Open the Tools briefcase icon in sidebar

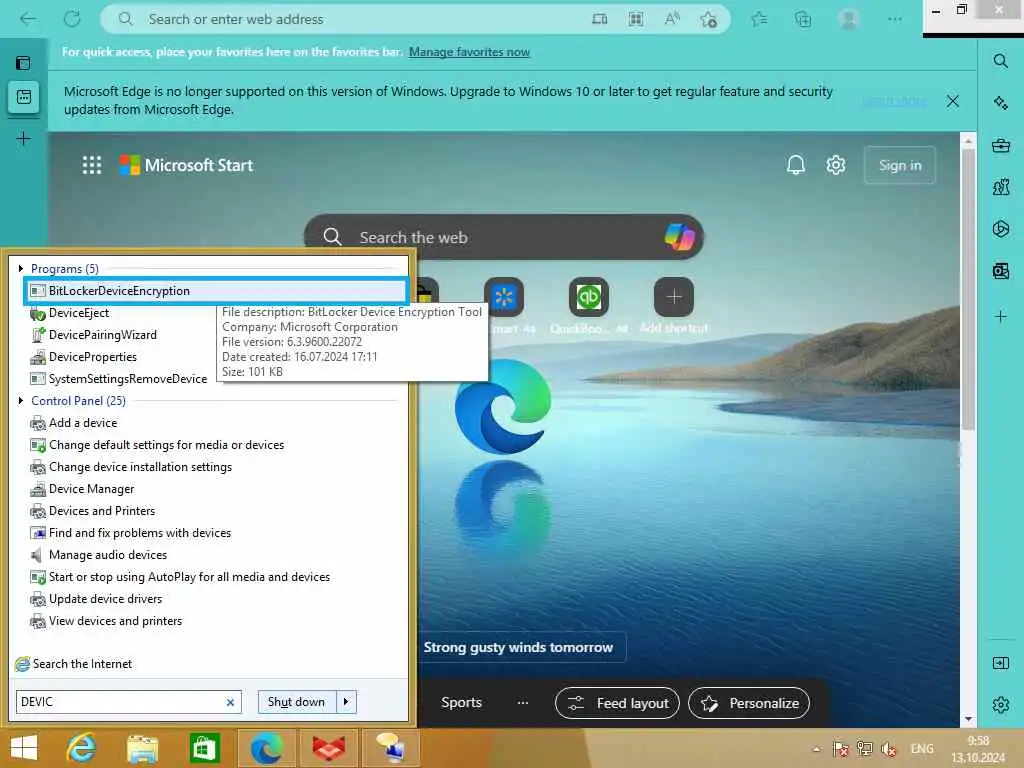(1000, 145)
